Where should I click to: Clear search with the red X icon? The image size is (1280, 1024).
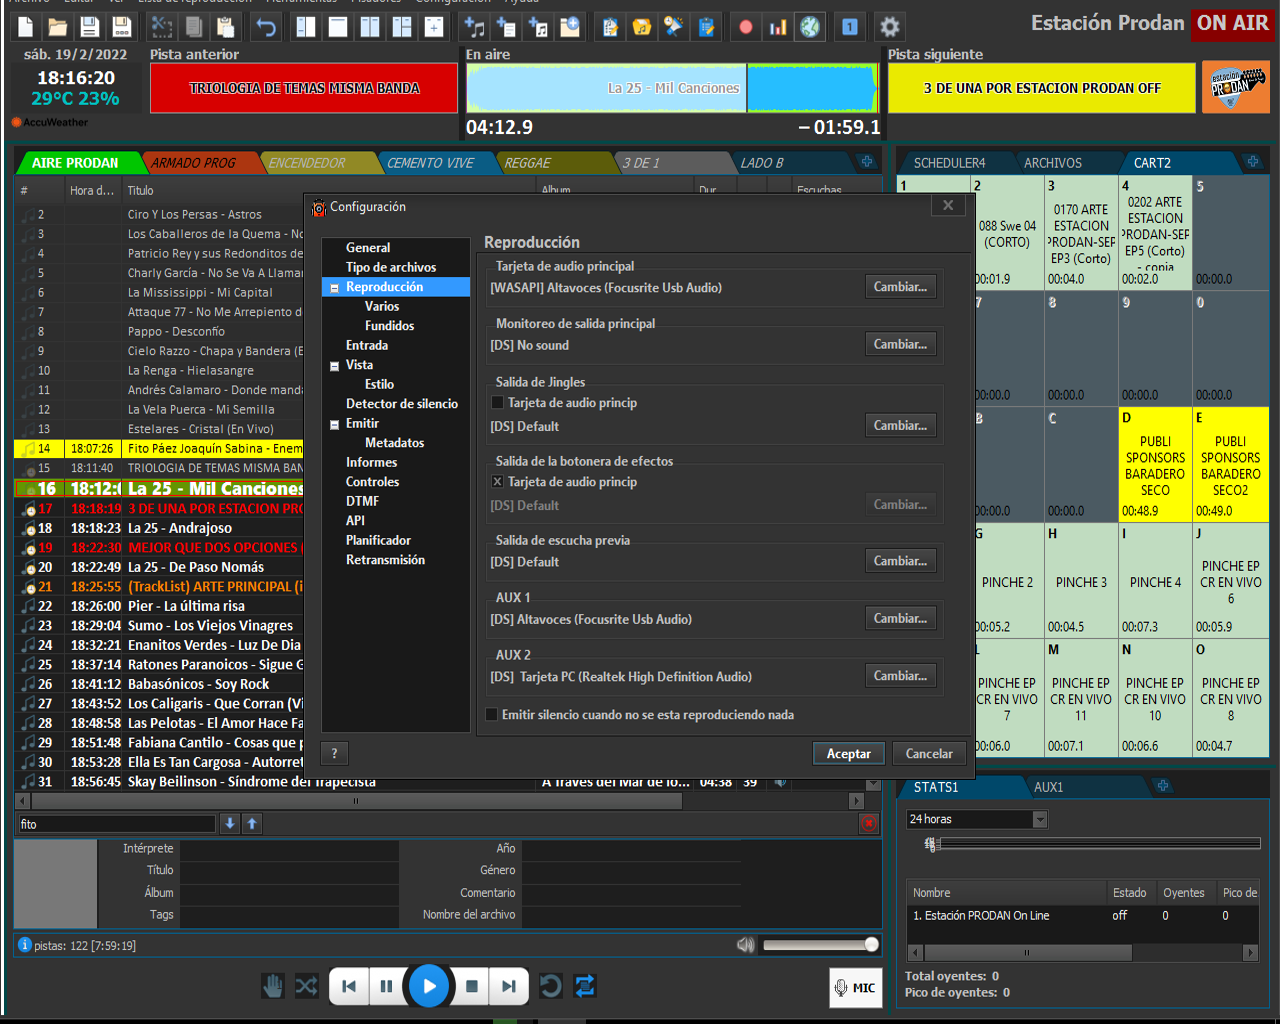point(869,823)
